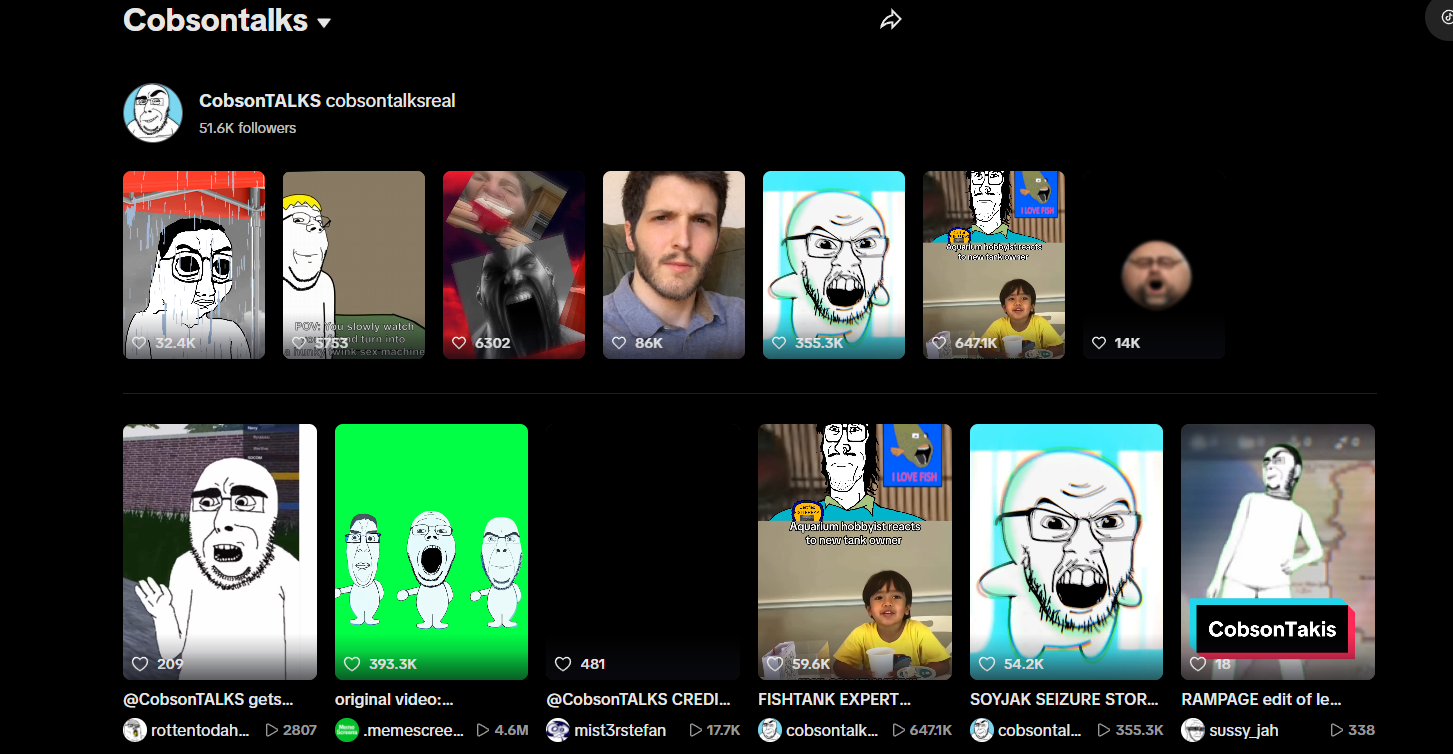Image resolution: width=1453 pixels, height=754 pixels.
Task: Open the POV video thumbnail with 5753 likes
Action: [x=354, y=265]
